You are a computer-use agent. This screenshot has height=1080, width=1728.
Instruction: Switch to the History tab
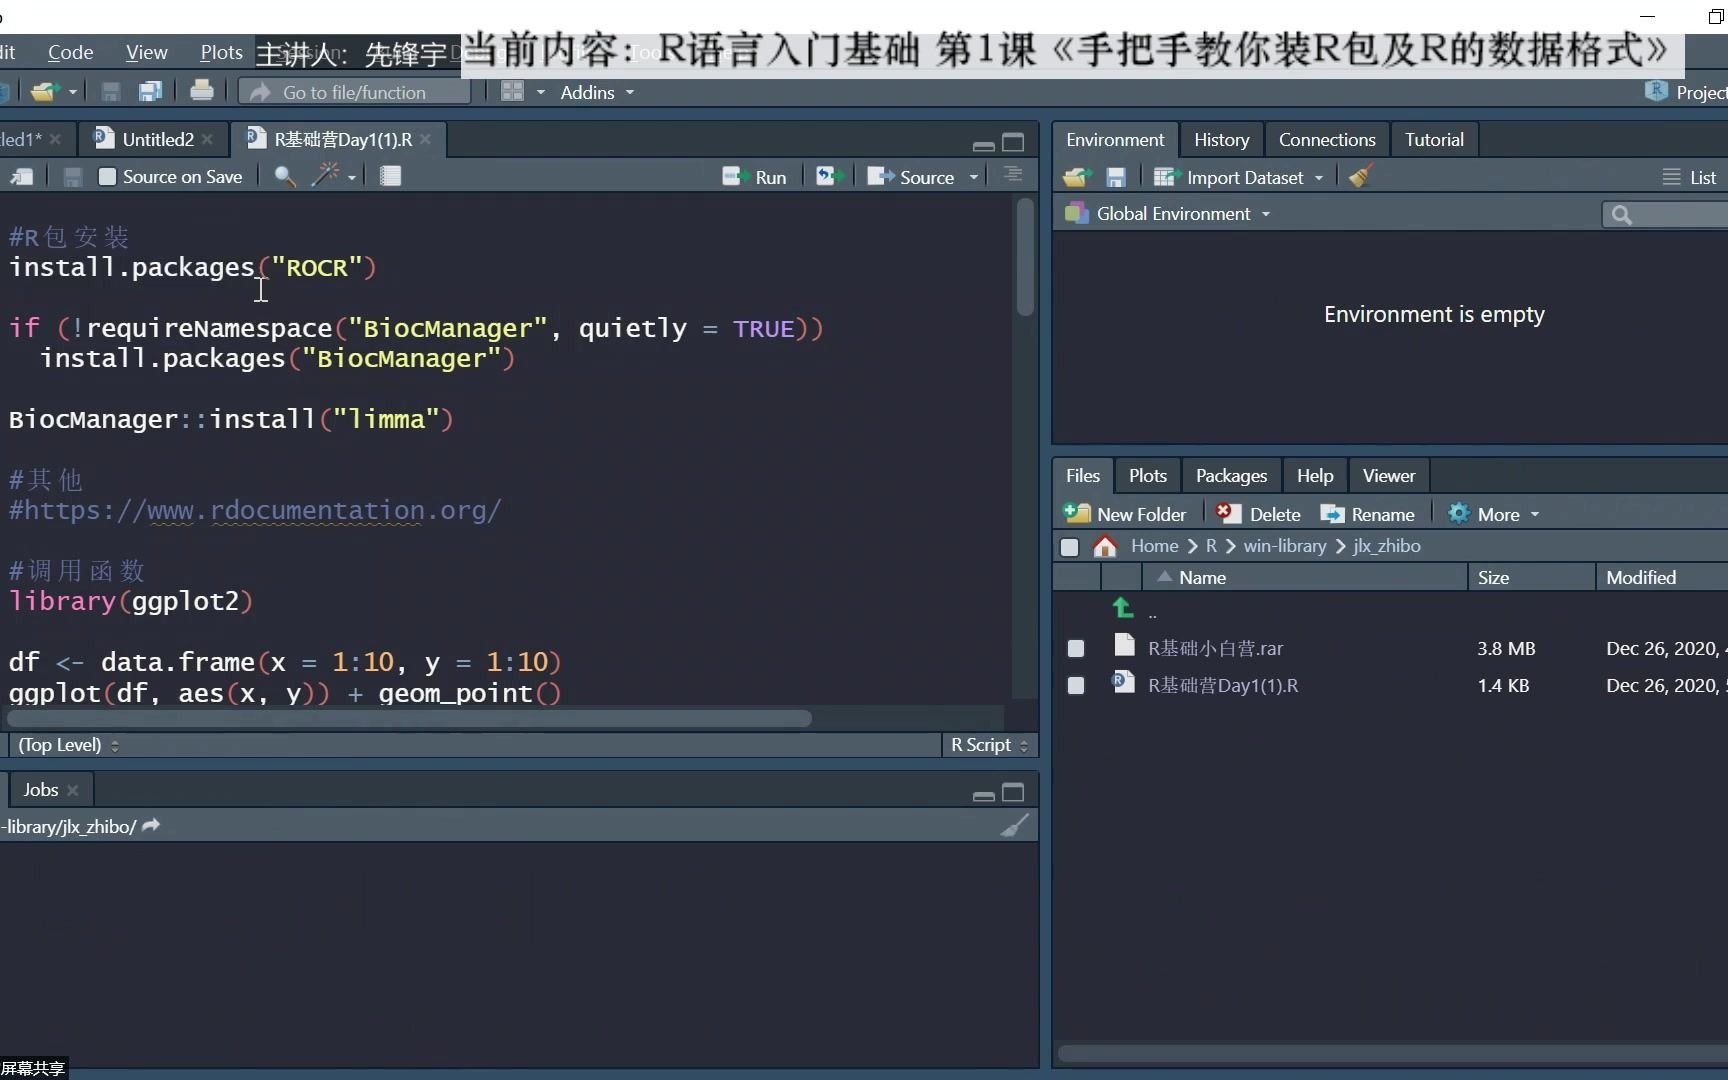1221,139
